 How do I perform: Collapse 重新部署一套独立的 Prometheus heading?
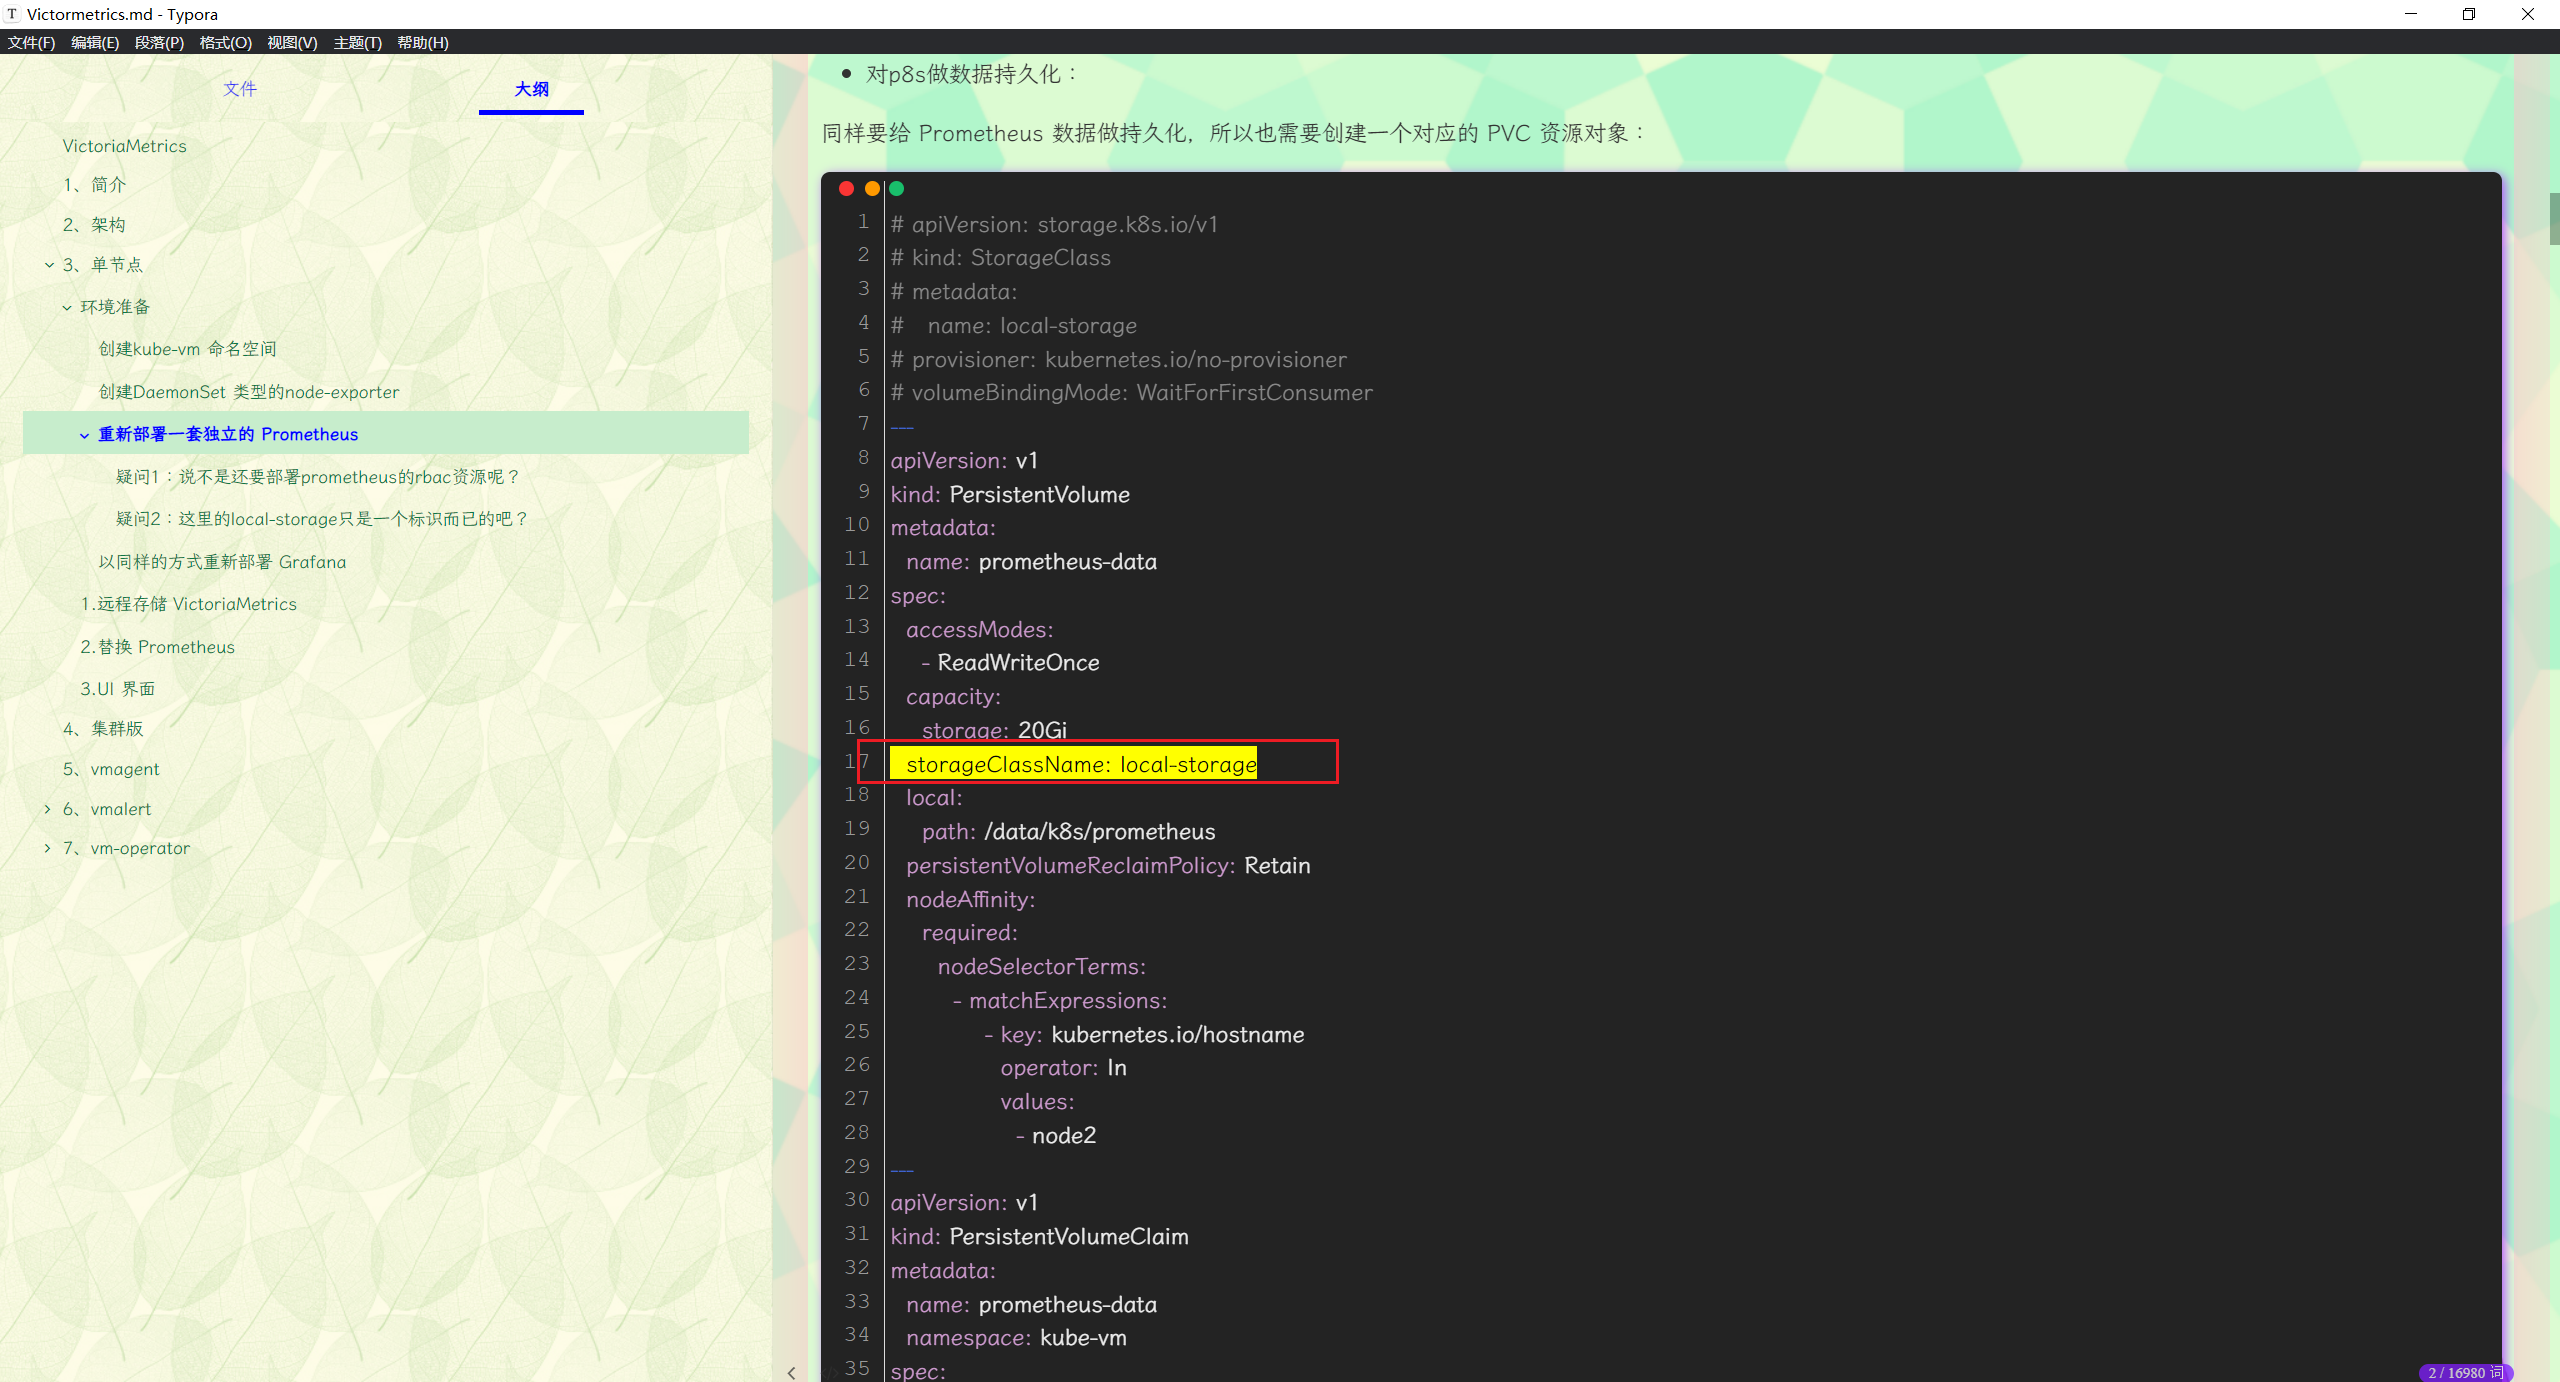point(84,435)
